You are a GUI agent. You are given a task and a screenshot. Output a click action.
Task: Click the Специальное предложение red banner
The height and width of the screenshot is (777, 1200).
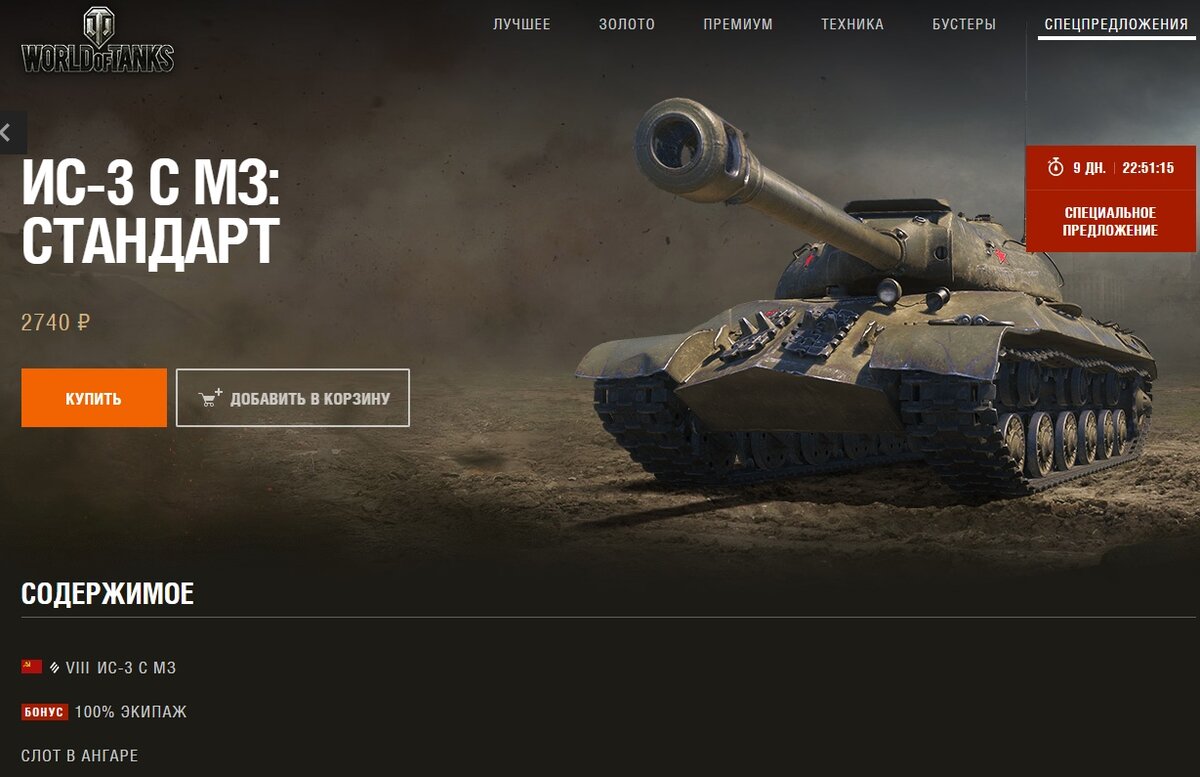tap(1111, 221)
